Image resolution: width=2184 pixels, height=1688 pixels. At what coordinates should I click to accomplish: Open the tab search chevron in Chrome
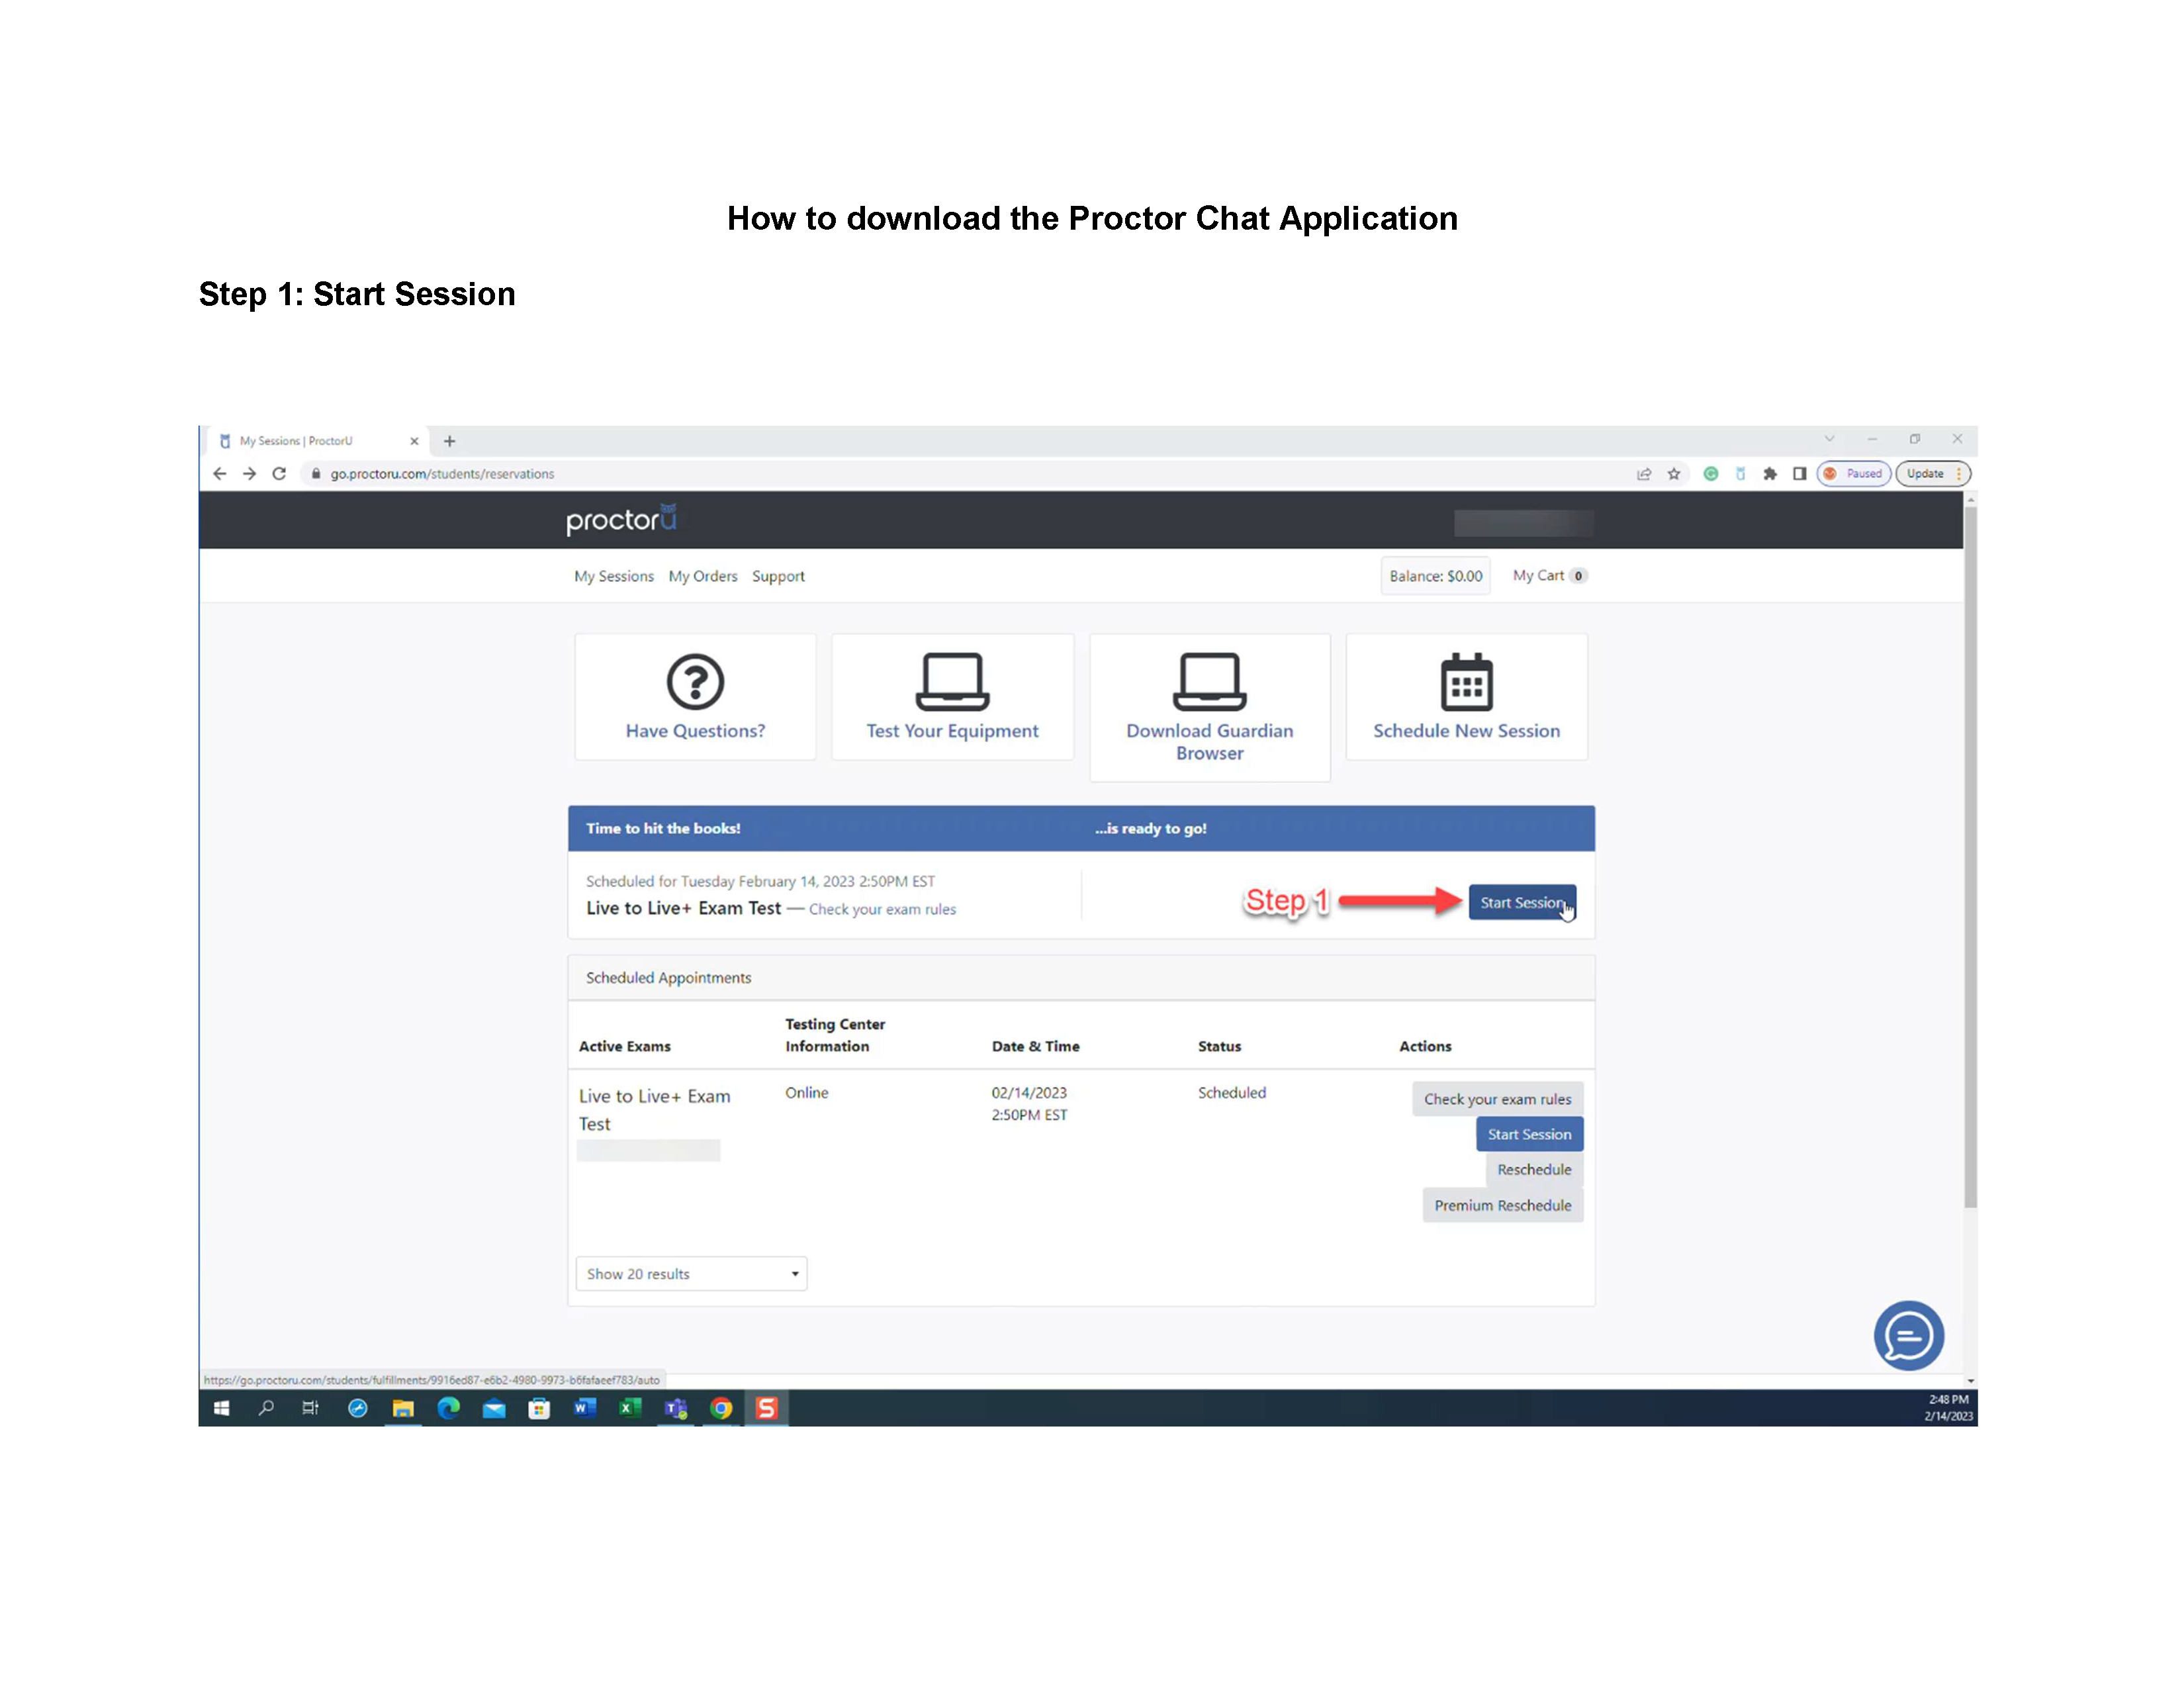click(x=1829, y=439)
